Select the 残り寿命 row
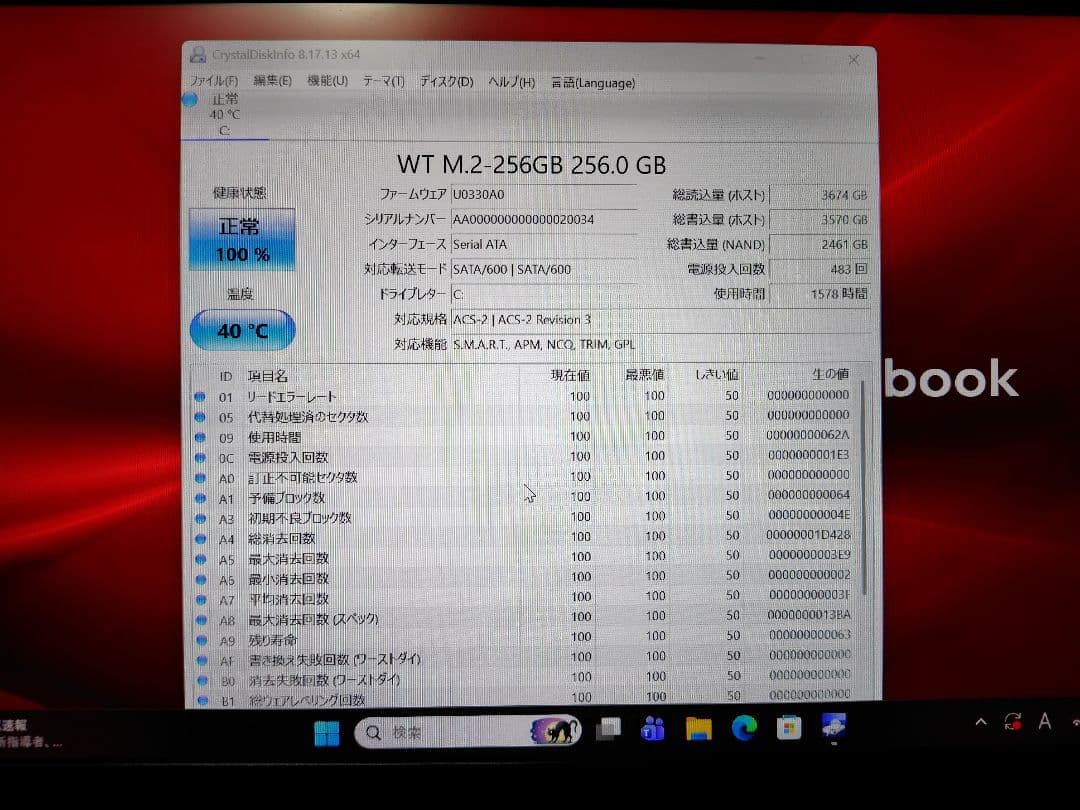This screenshot has width=1080, height=810. 526,638
